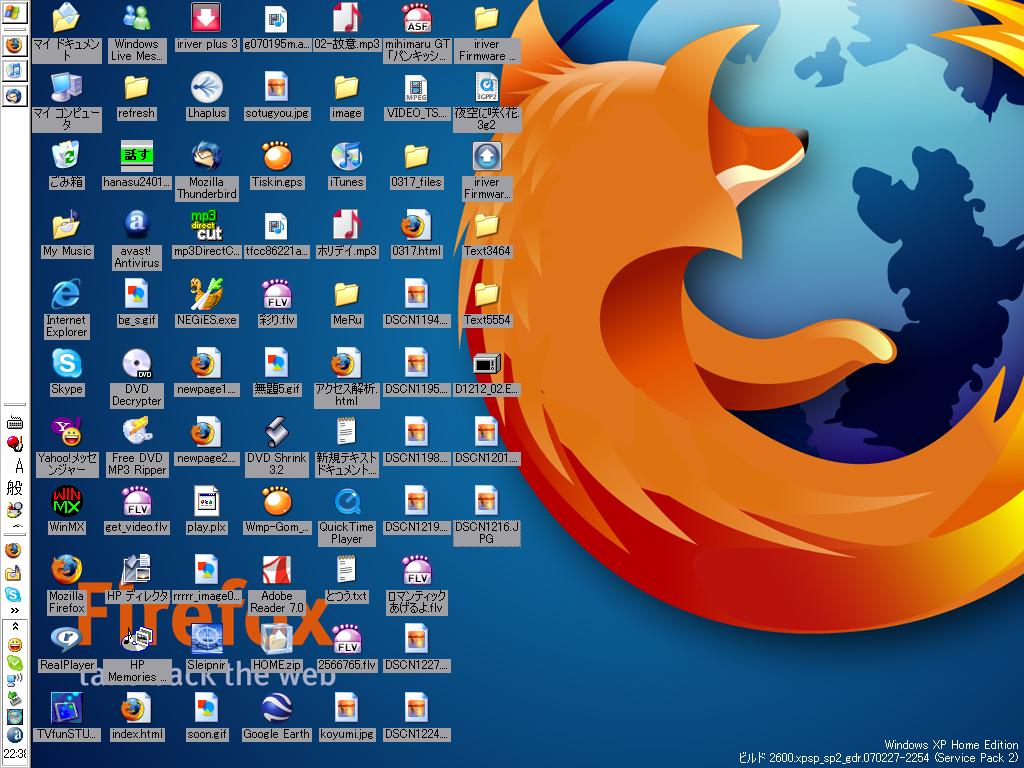
Task: Expand hidden taskbar items with the » chevron
Action: pos(14,610)
